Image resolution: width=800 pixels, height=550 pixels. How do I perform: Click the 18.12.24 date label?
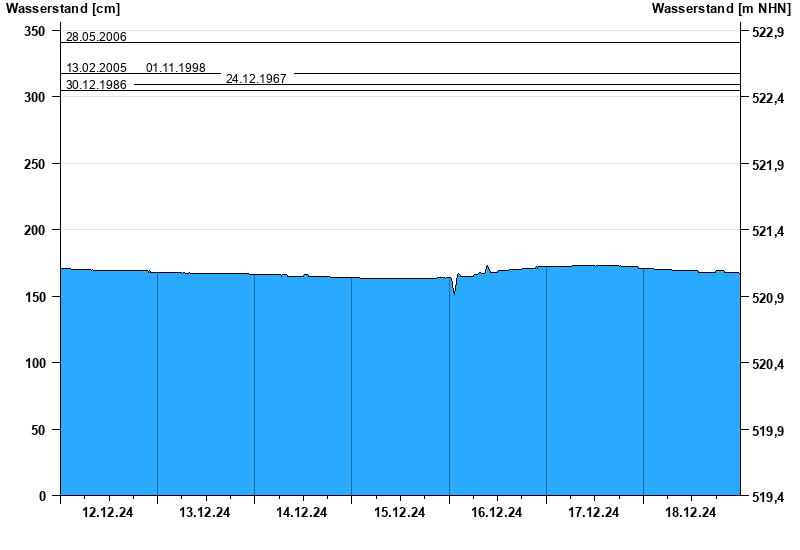(690, 513)
